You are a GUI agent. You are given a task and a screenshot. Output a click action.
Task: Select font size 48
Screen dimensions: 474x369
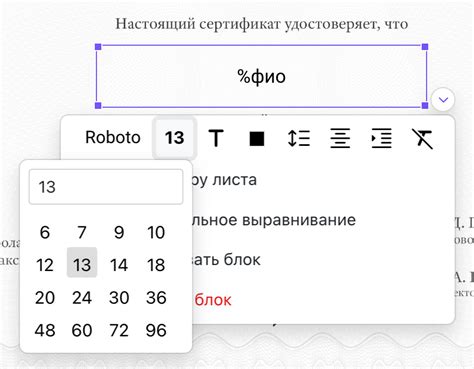(x=45, y=330)
